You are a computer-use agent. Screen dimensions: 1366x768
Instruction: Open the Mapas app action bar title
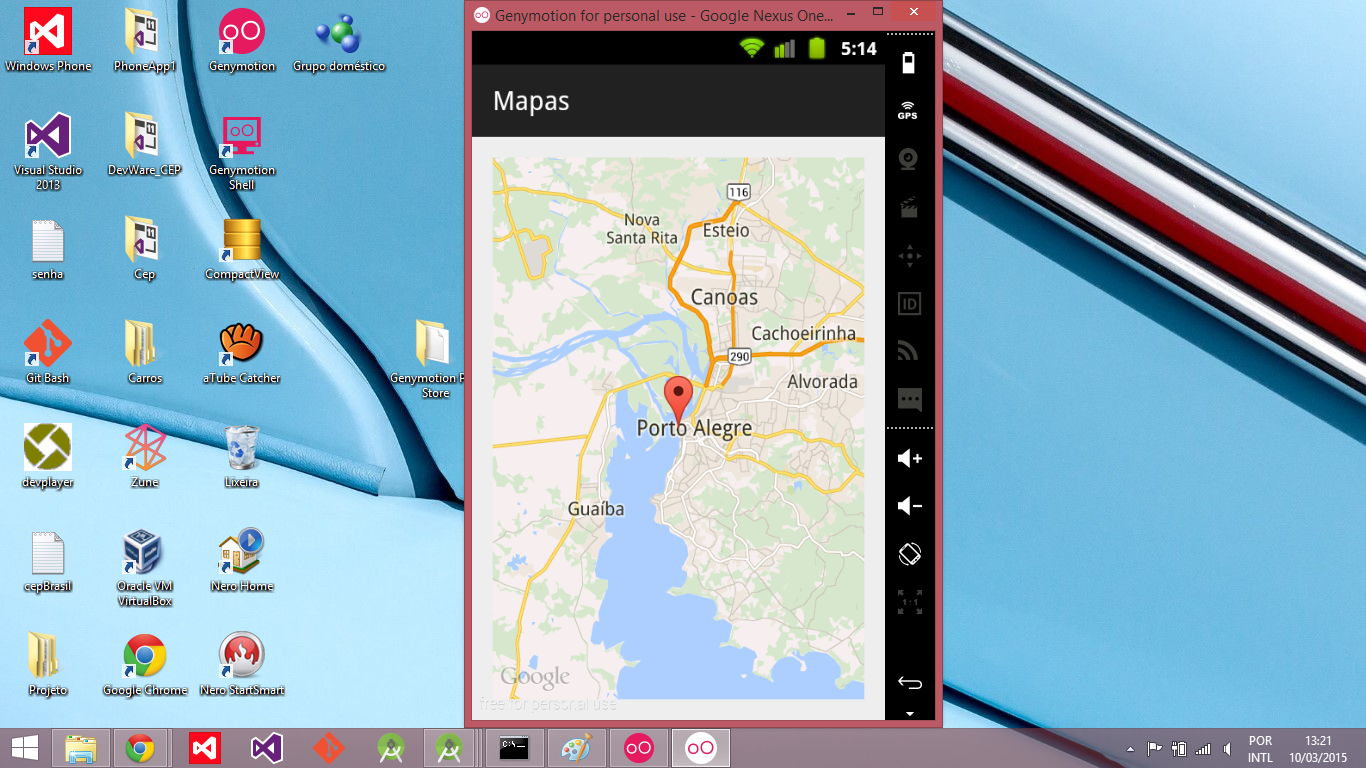[531, 101]
